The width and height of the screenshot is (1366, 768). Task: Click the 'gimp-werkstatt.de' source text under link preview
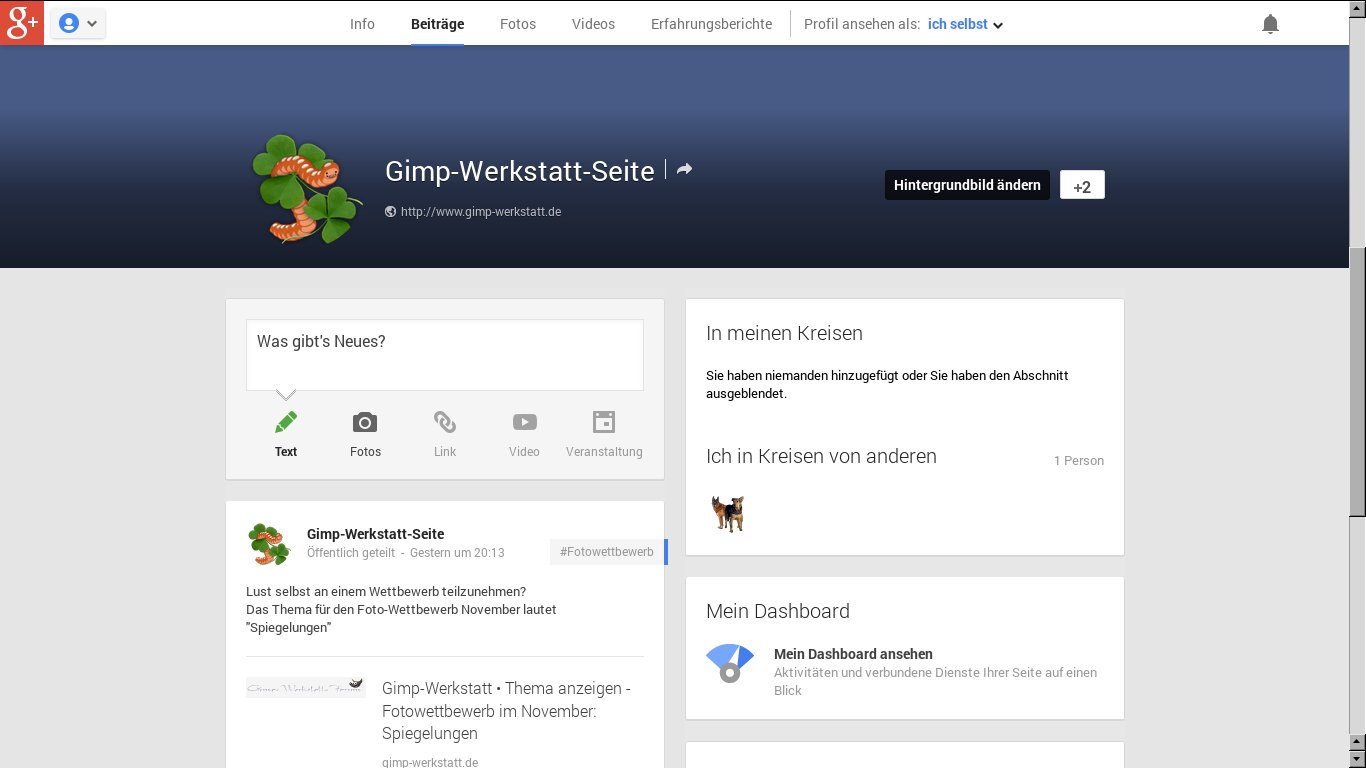[x=430, y=762]
